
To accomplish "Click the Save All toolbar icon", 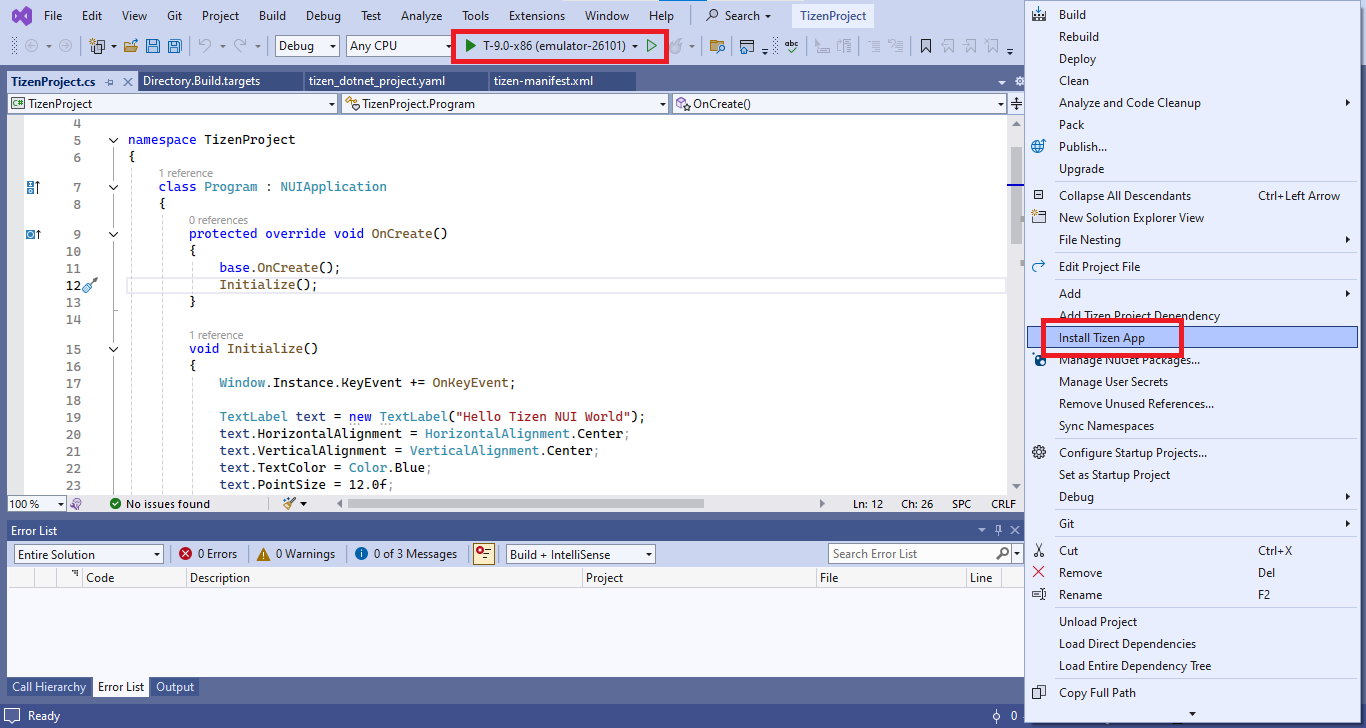I will (x=175, y=46).
